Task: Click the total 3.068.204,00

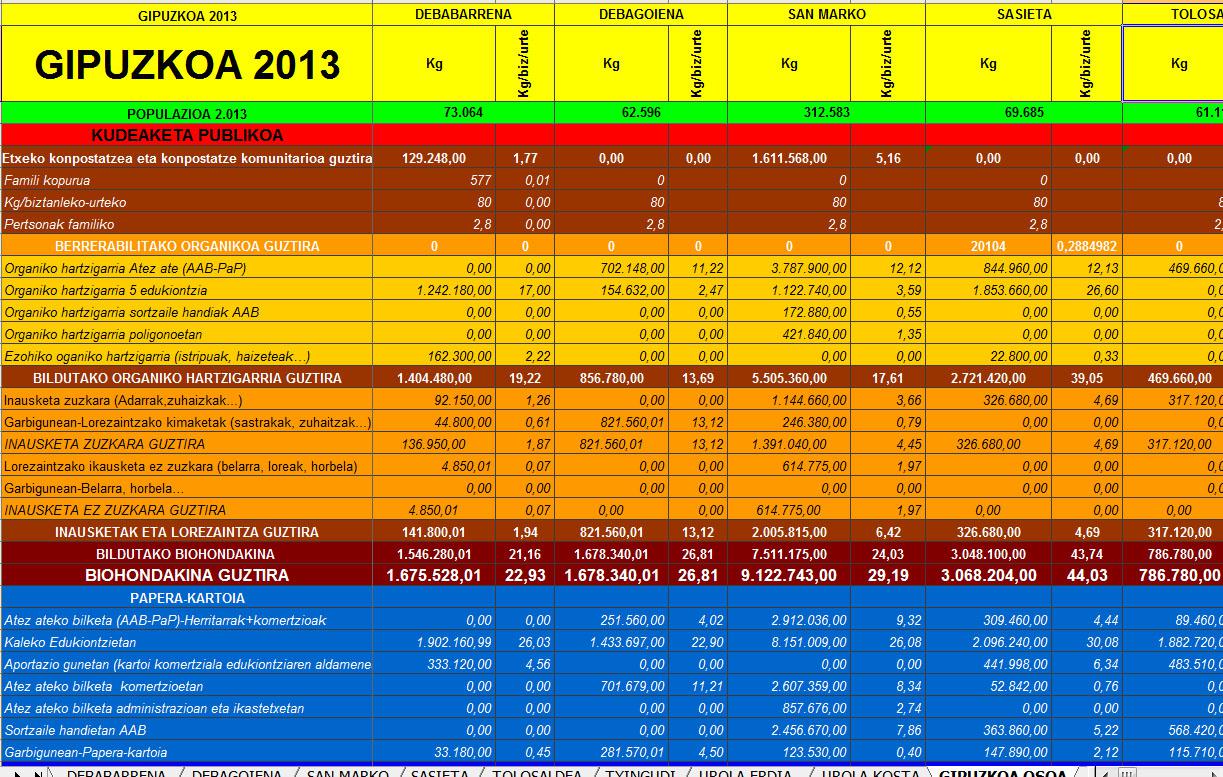Action: pyautogui.click(x=988, y=576)
